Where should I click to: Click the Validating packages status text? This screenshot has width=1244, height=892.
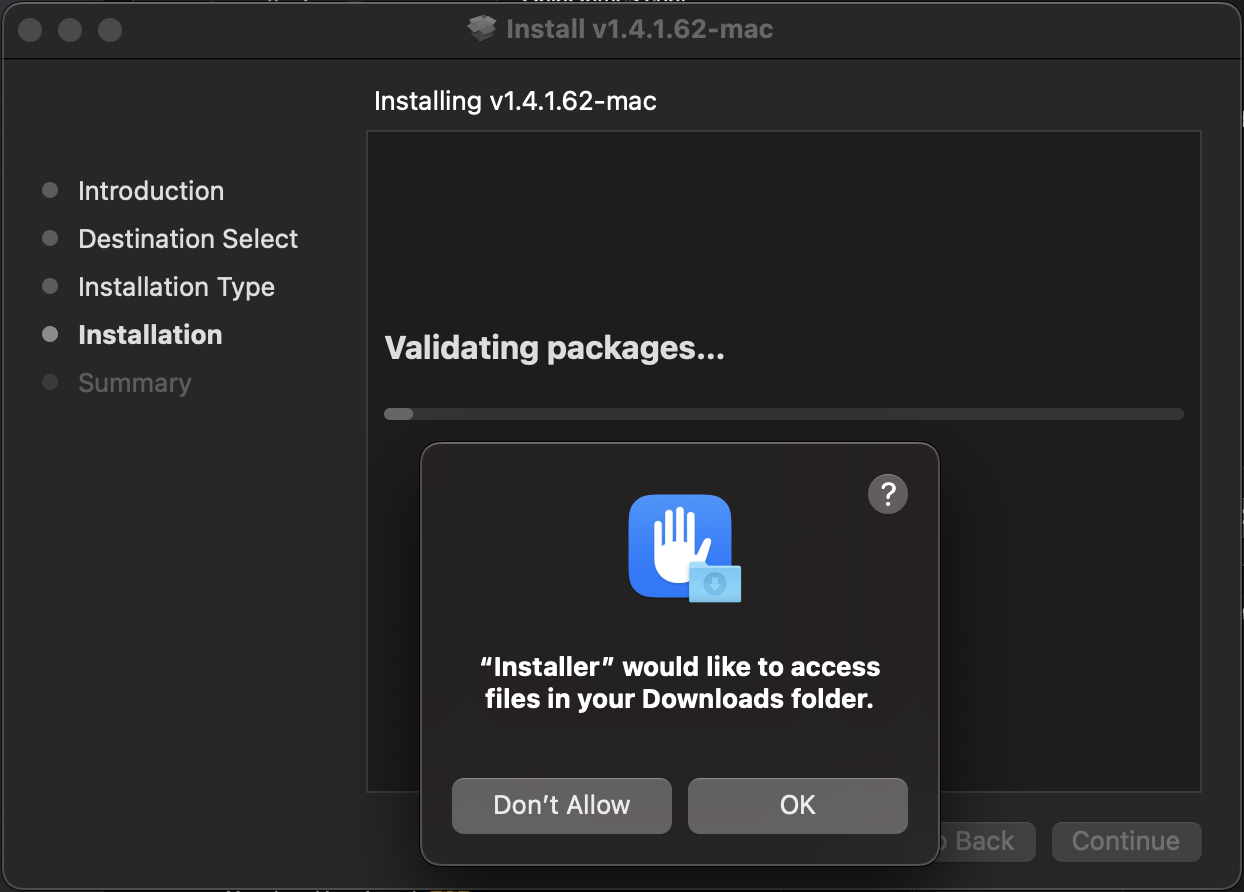coord(555,348)
